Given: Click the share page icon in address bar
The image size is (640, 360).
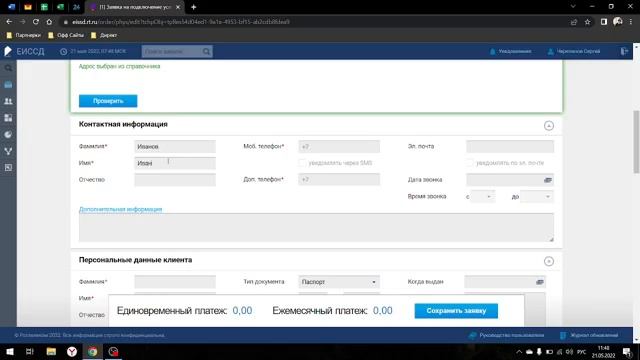Looking at the screenshot, I should pyautogui.click(x=574, y=22).
